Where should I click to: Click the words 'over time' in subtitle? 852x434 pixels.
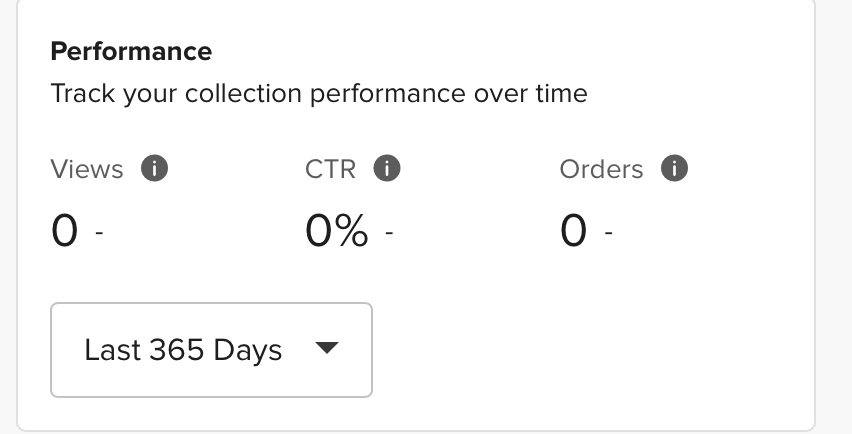pos(531,93)
